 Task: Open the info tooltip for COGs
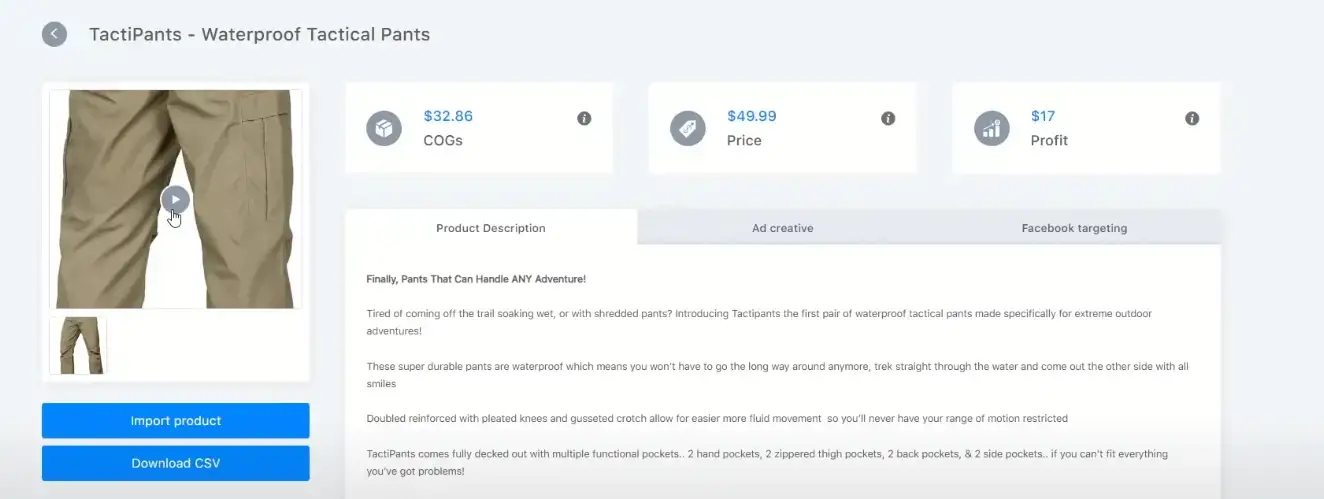tap(584, 118)
